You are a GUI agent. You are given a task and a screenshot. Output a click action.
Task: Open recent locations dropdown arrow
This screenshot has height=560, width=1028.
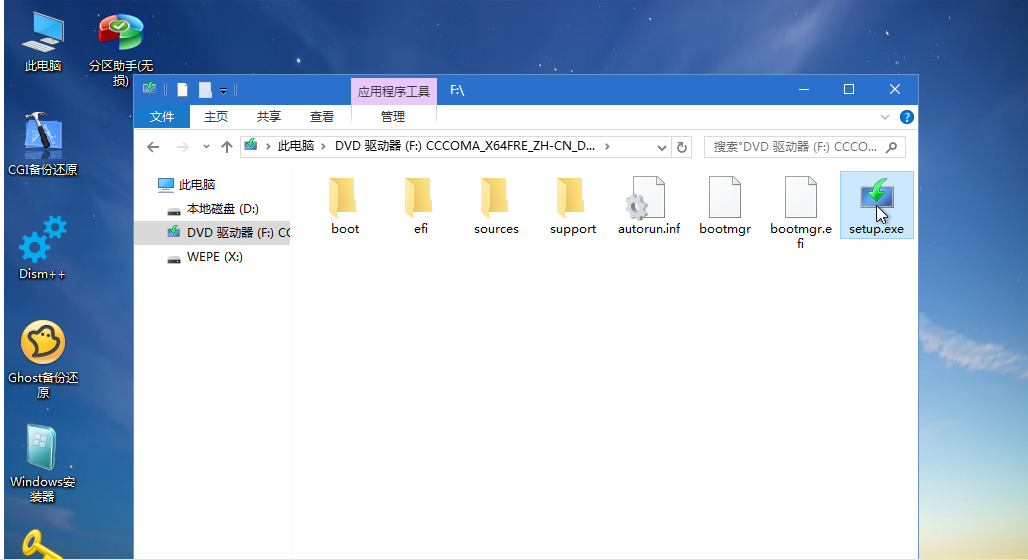pyautogui.click(x=206, y=147)
